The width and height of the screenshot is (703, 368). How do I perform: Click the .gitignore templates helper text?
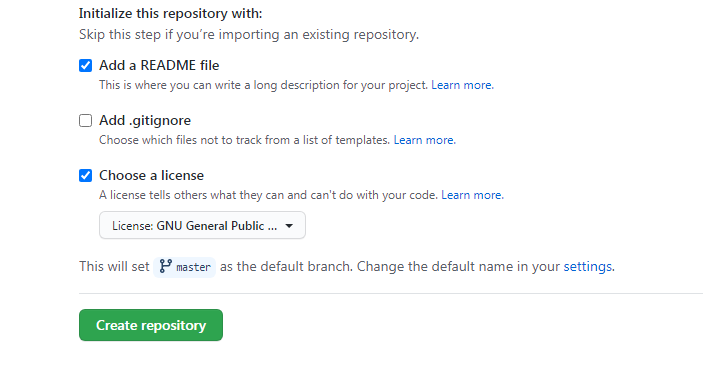click(244, 140)
